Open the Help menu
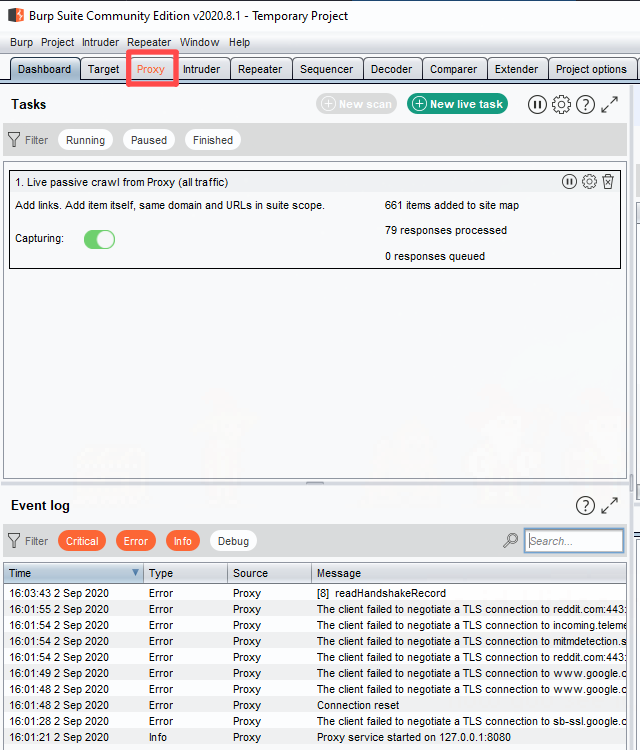Viewport: 640px width, 750px height. (239, 42)
